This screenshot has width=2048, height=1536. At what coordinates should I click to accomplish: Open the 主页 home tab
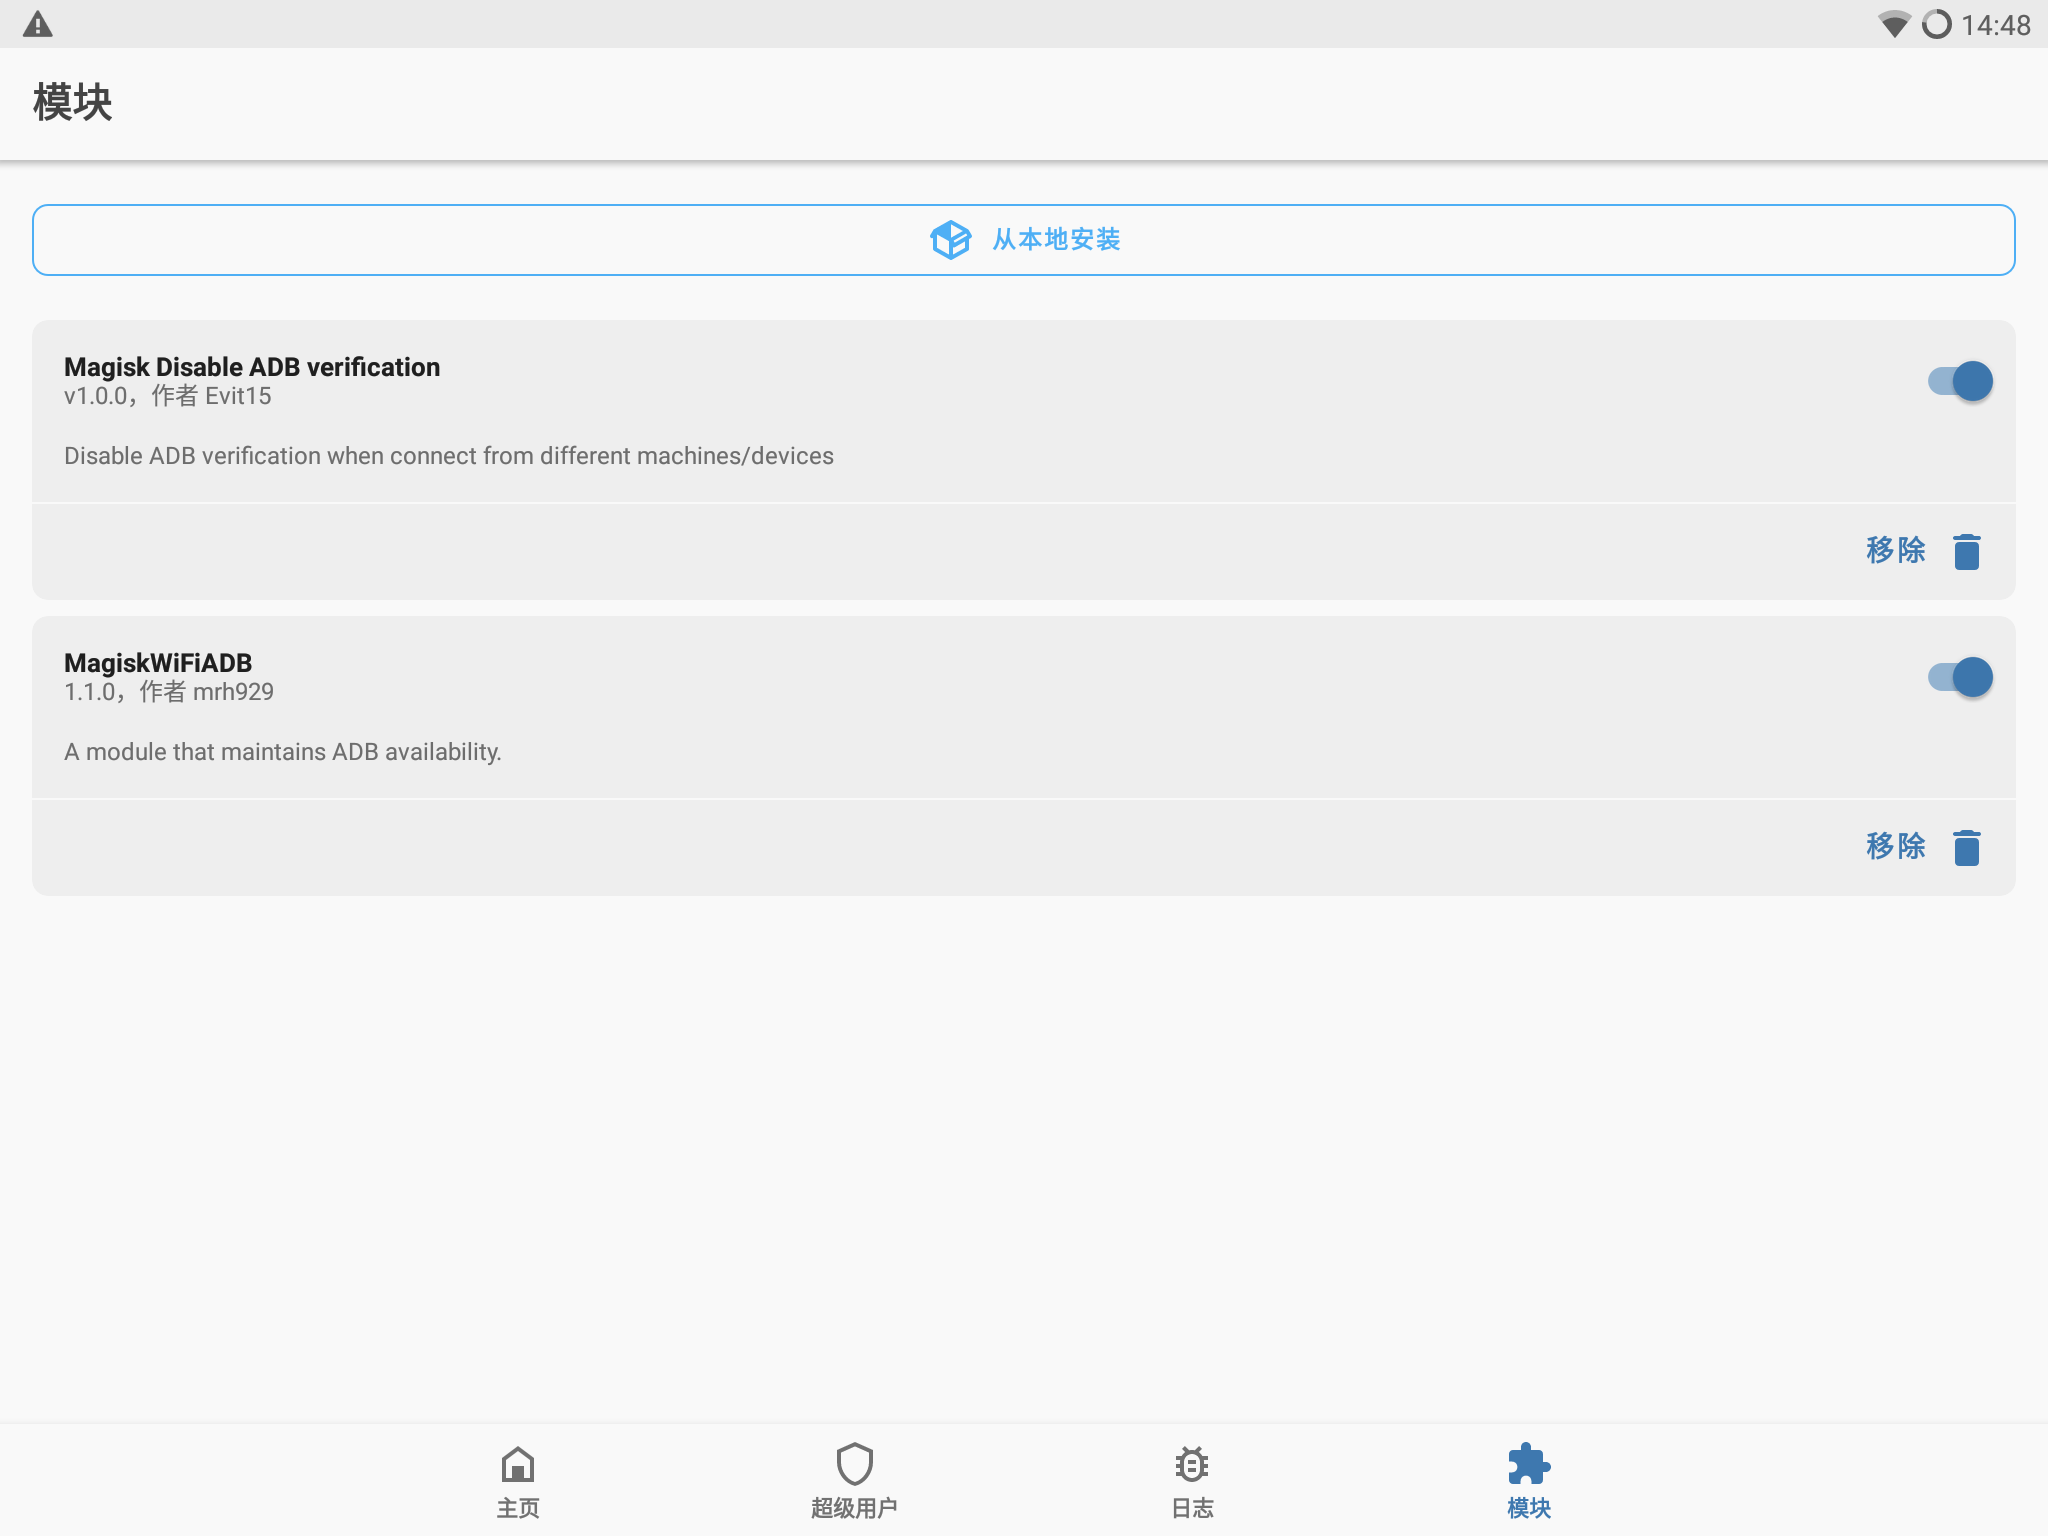pyautogui.click(x=517, y=1482)
